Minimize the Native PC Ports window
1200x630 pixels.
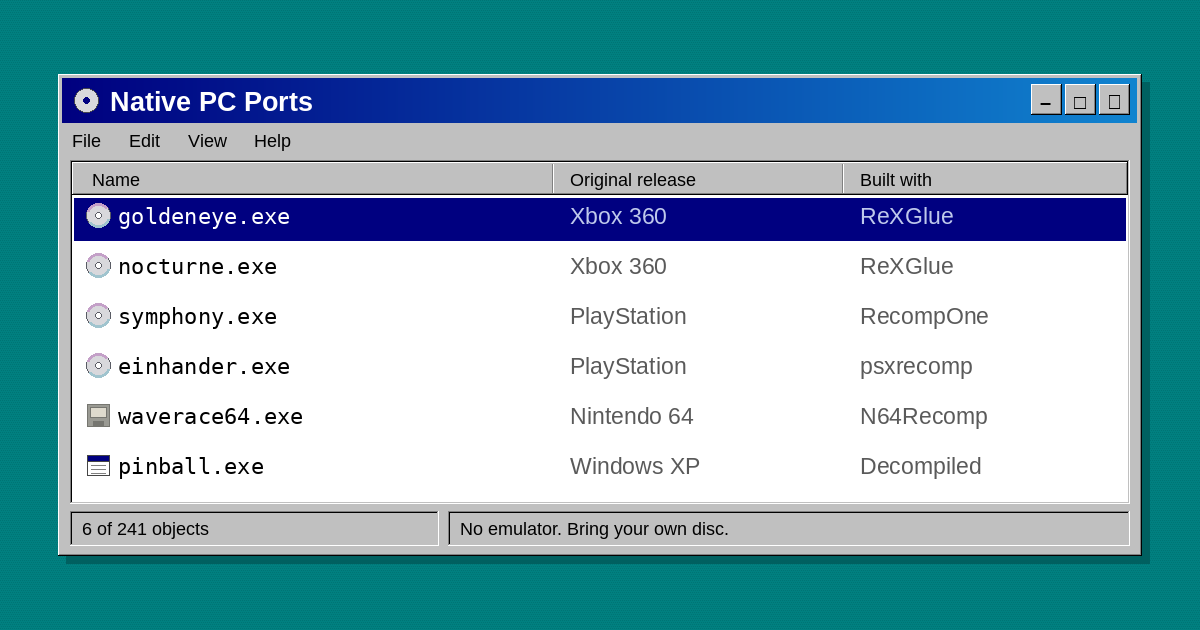pos(1046,100)
